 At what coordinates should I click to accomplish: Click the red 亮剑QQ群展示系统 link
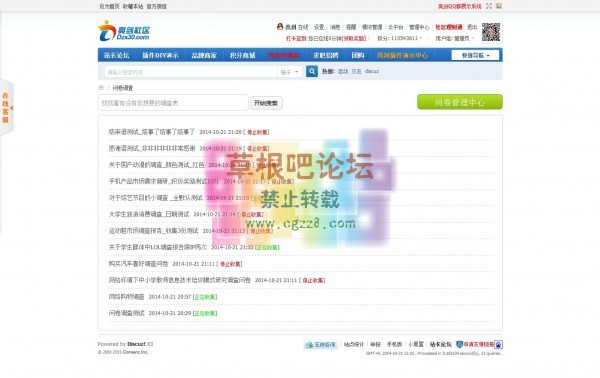(460, 7)
